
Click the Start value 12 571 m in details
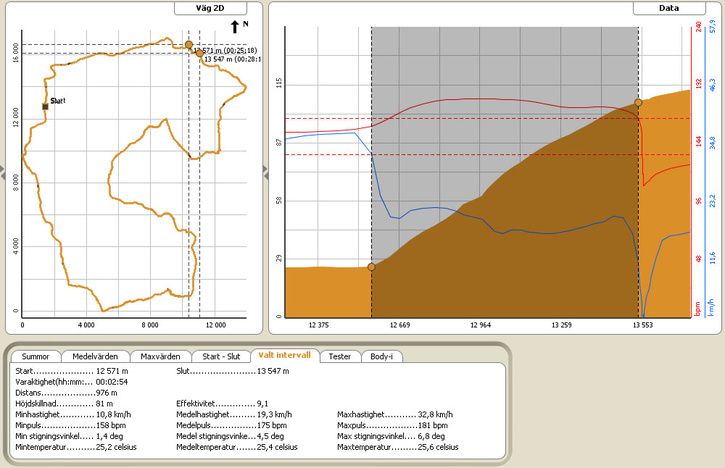pyautogui.click(x=112, y=371)
